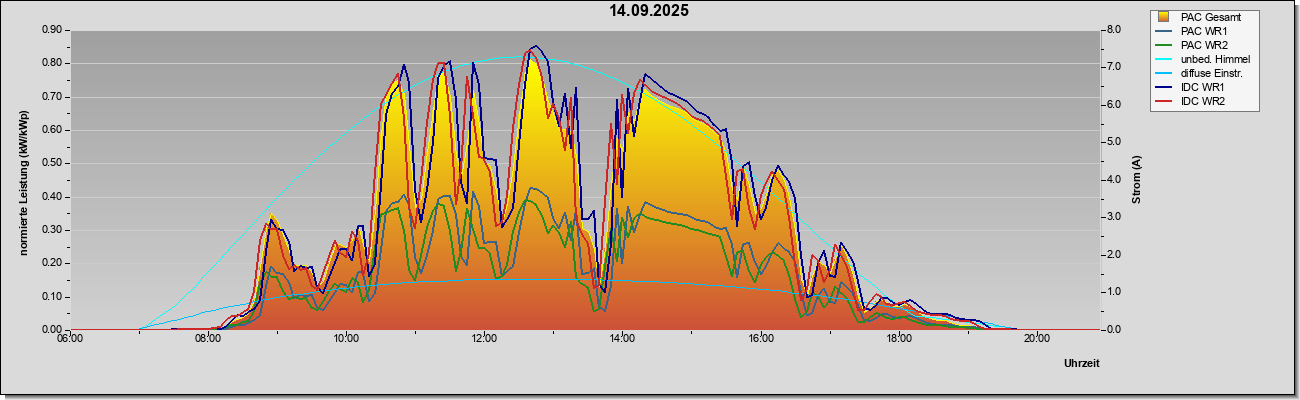Click the diffuse Einstr. legend label
The height and width of the screenshot is (400, 1300).
point(1214,73)
